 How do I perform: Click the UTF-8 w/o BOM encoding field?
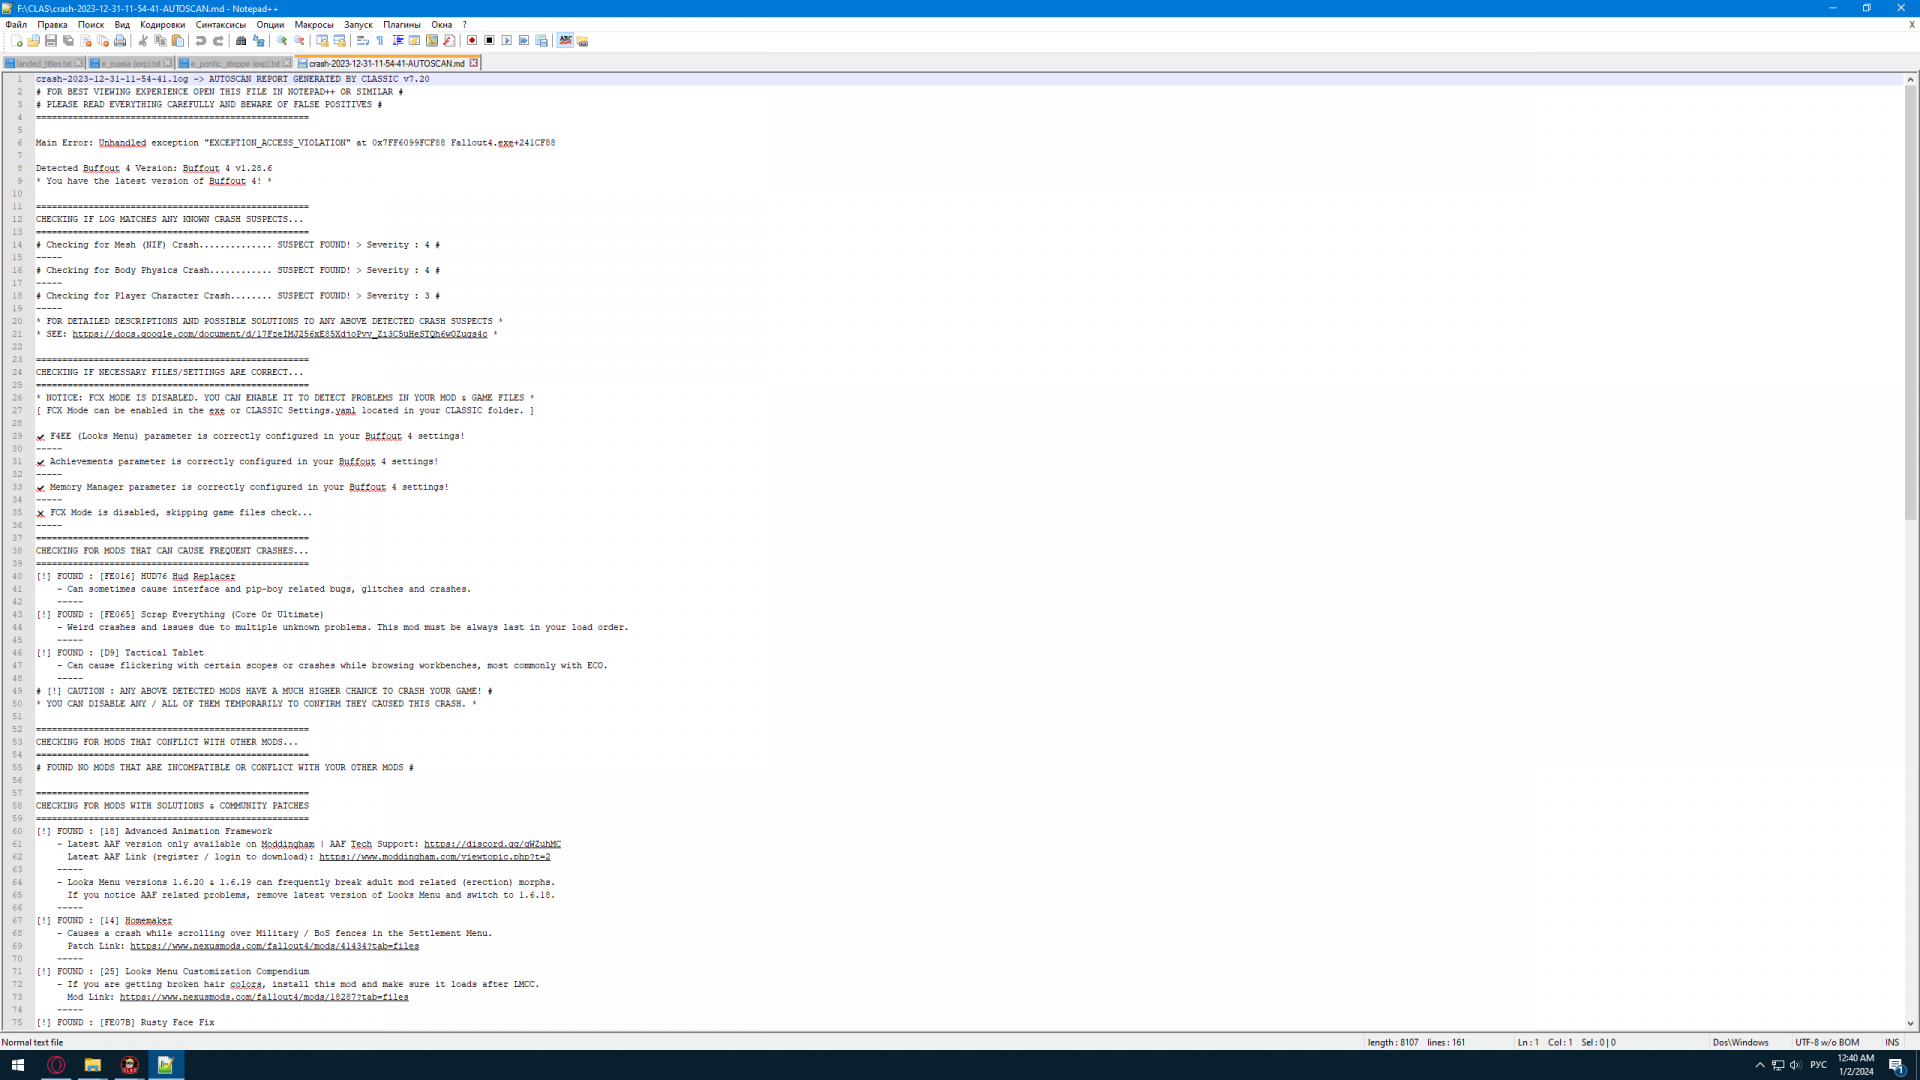click(x=1826, y=1042)
